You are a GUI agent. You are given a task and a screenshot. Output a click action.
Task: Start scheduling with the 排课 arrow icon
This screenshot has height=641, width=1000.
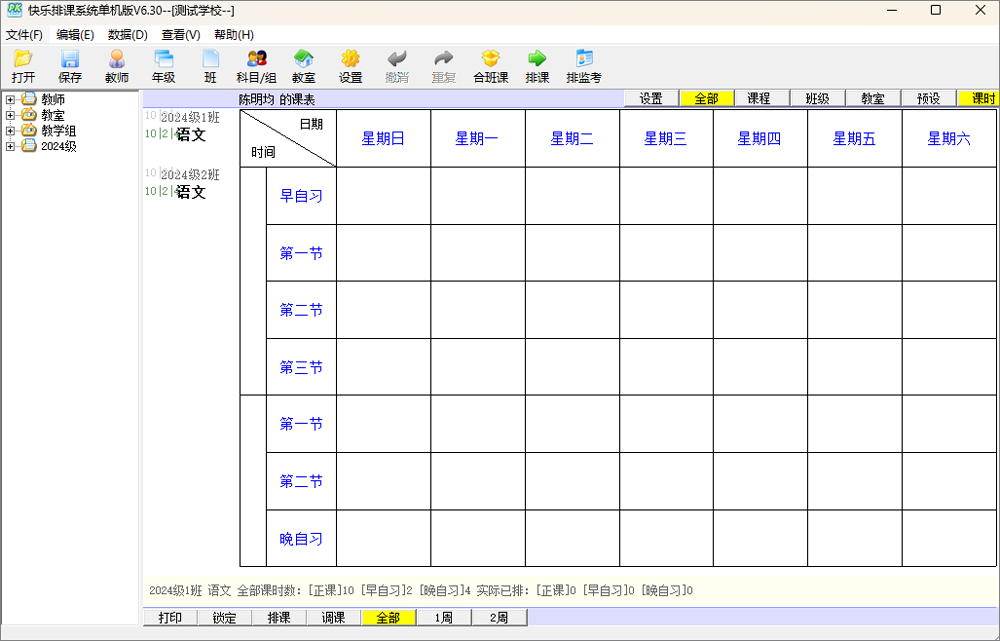click(536, 66)
